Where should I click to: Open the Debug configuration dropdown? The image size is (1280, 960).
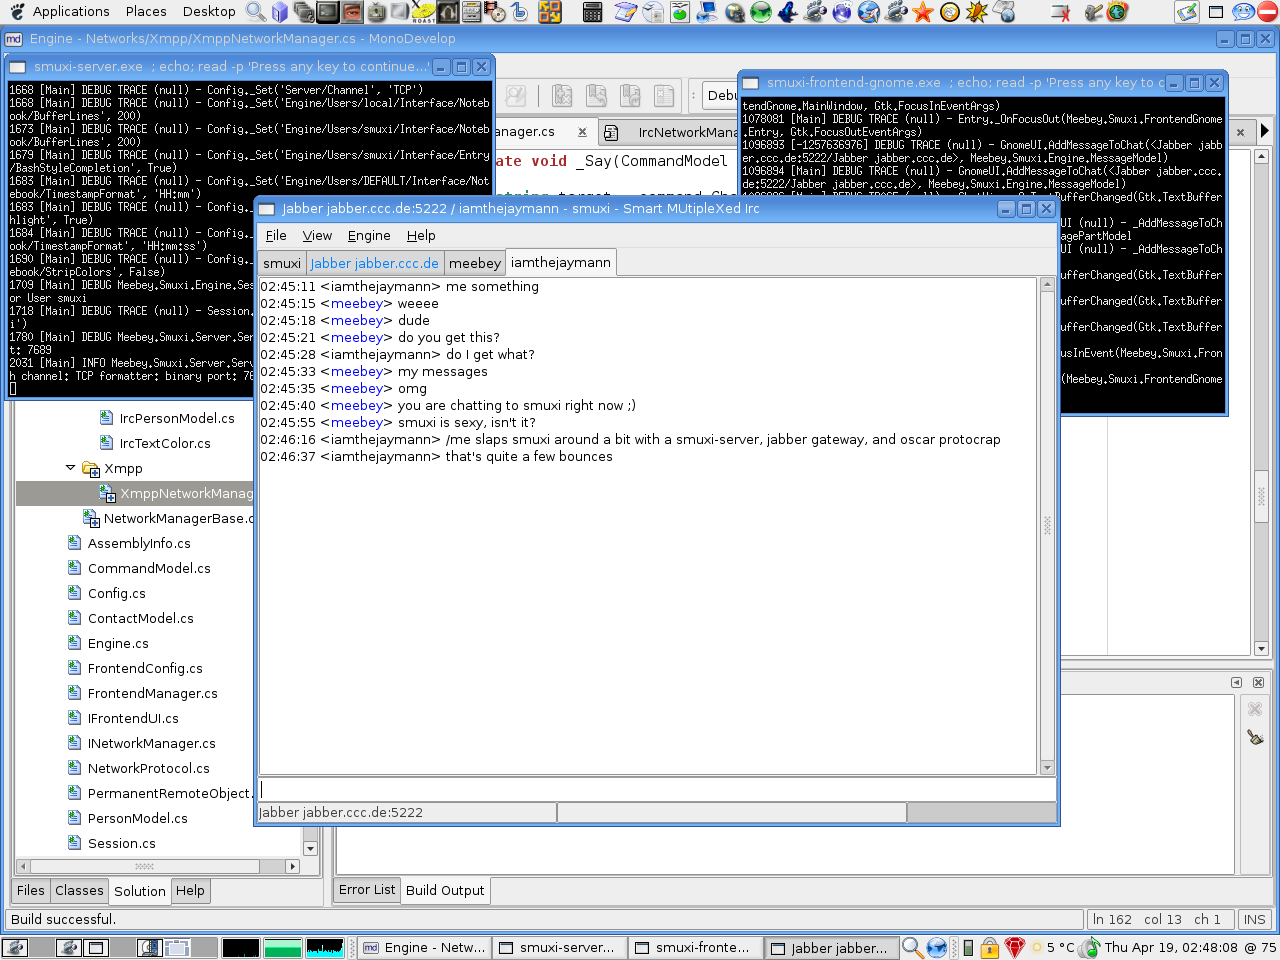tap(721, 96)
